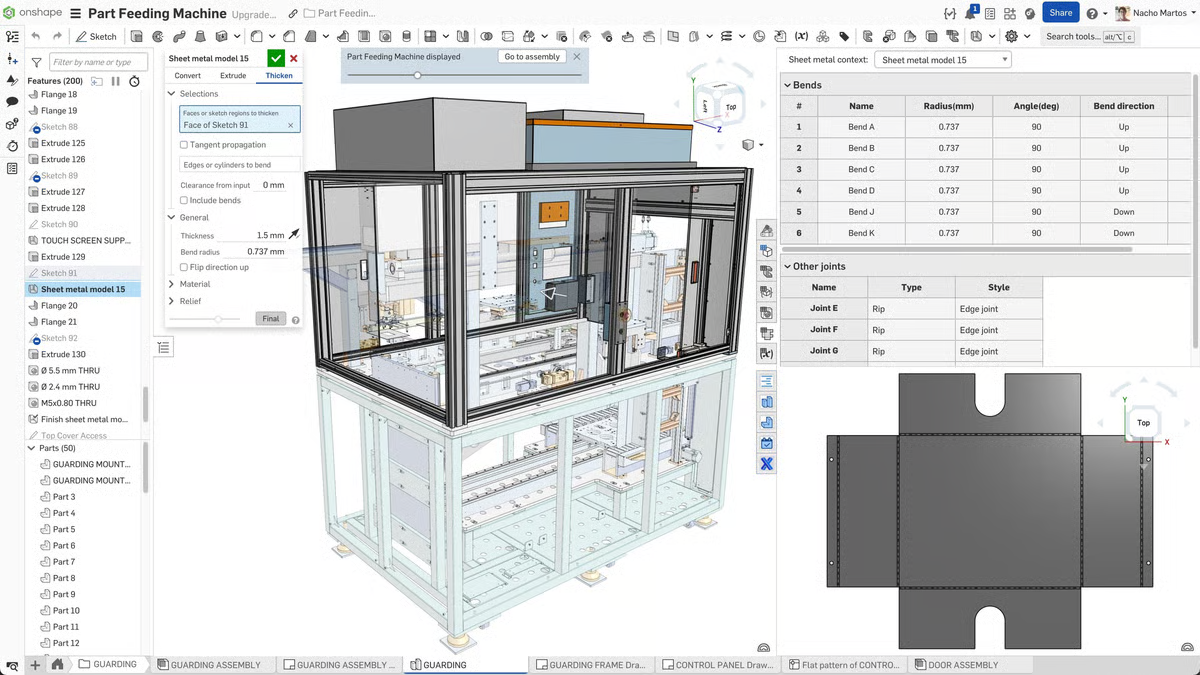Click the Redo arrow in toolbar
Viewport: 1200px width, 675px height.
click(58, 36)
